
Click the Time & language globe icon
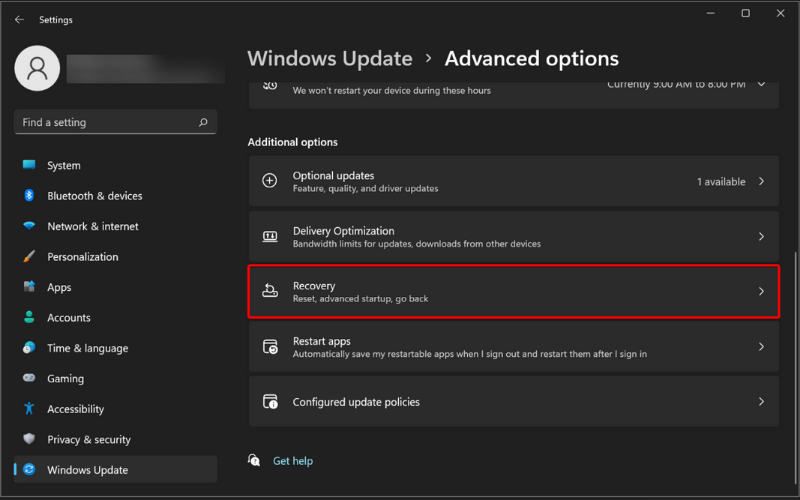point(29,347)
